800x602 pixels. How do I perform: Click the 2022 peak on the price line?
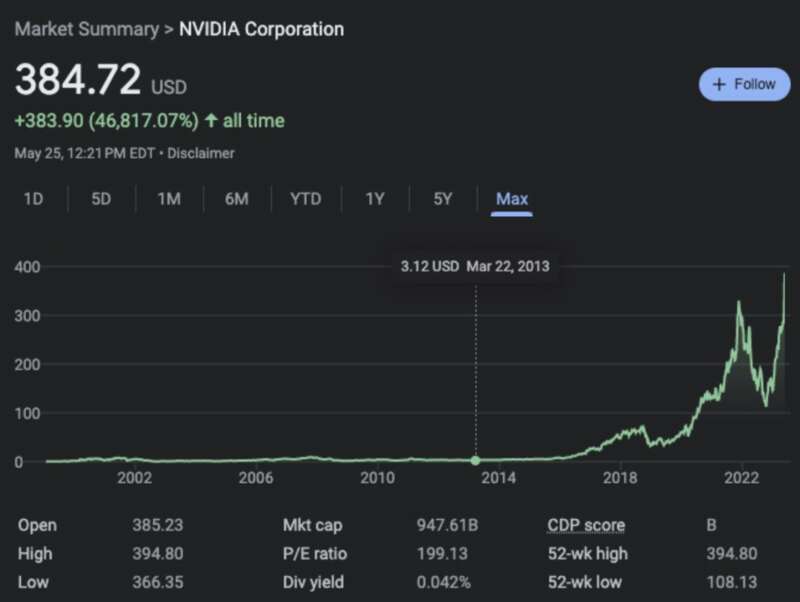click(x=739, y=303)
